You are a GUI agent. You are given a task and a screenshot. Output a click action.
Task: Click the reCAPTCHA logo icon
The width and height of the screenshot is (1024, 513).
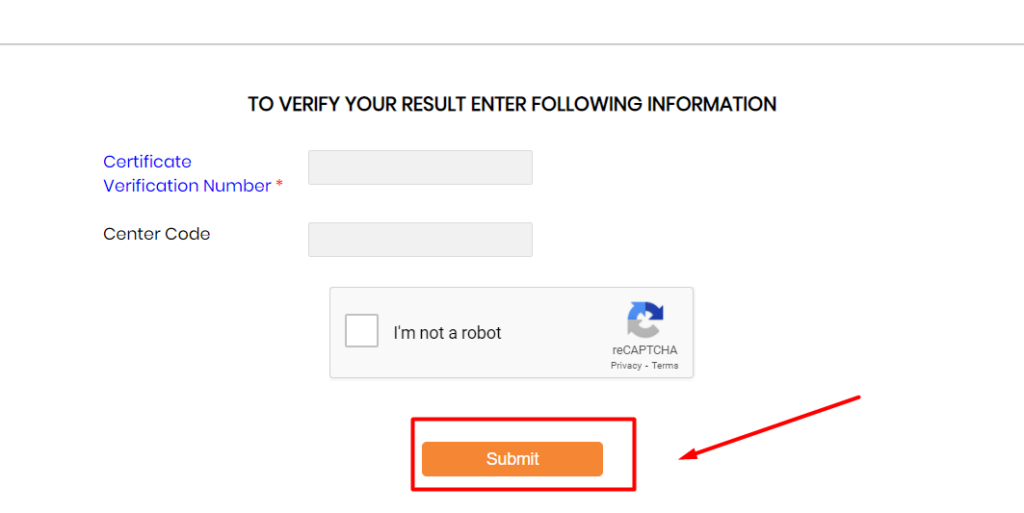point(645,320)
